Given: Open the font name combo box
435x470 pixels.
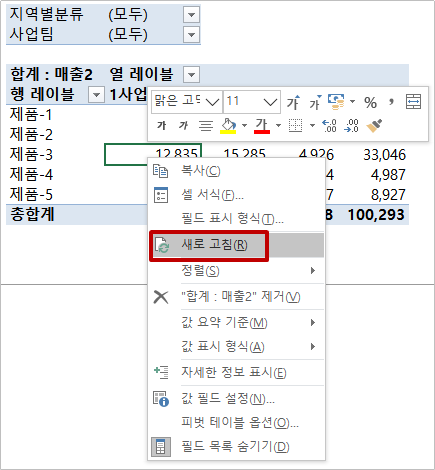Looking at the screenshot, I should (187, 101).
